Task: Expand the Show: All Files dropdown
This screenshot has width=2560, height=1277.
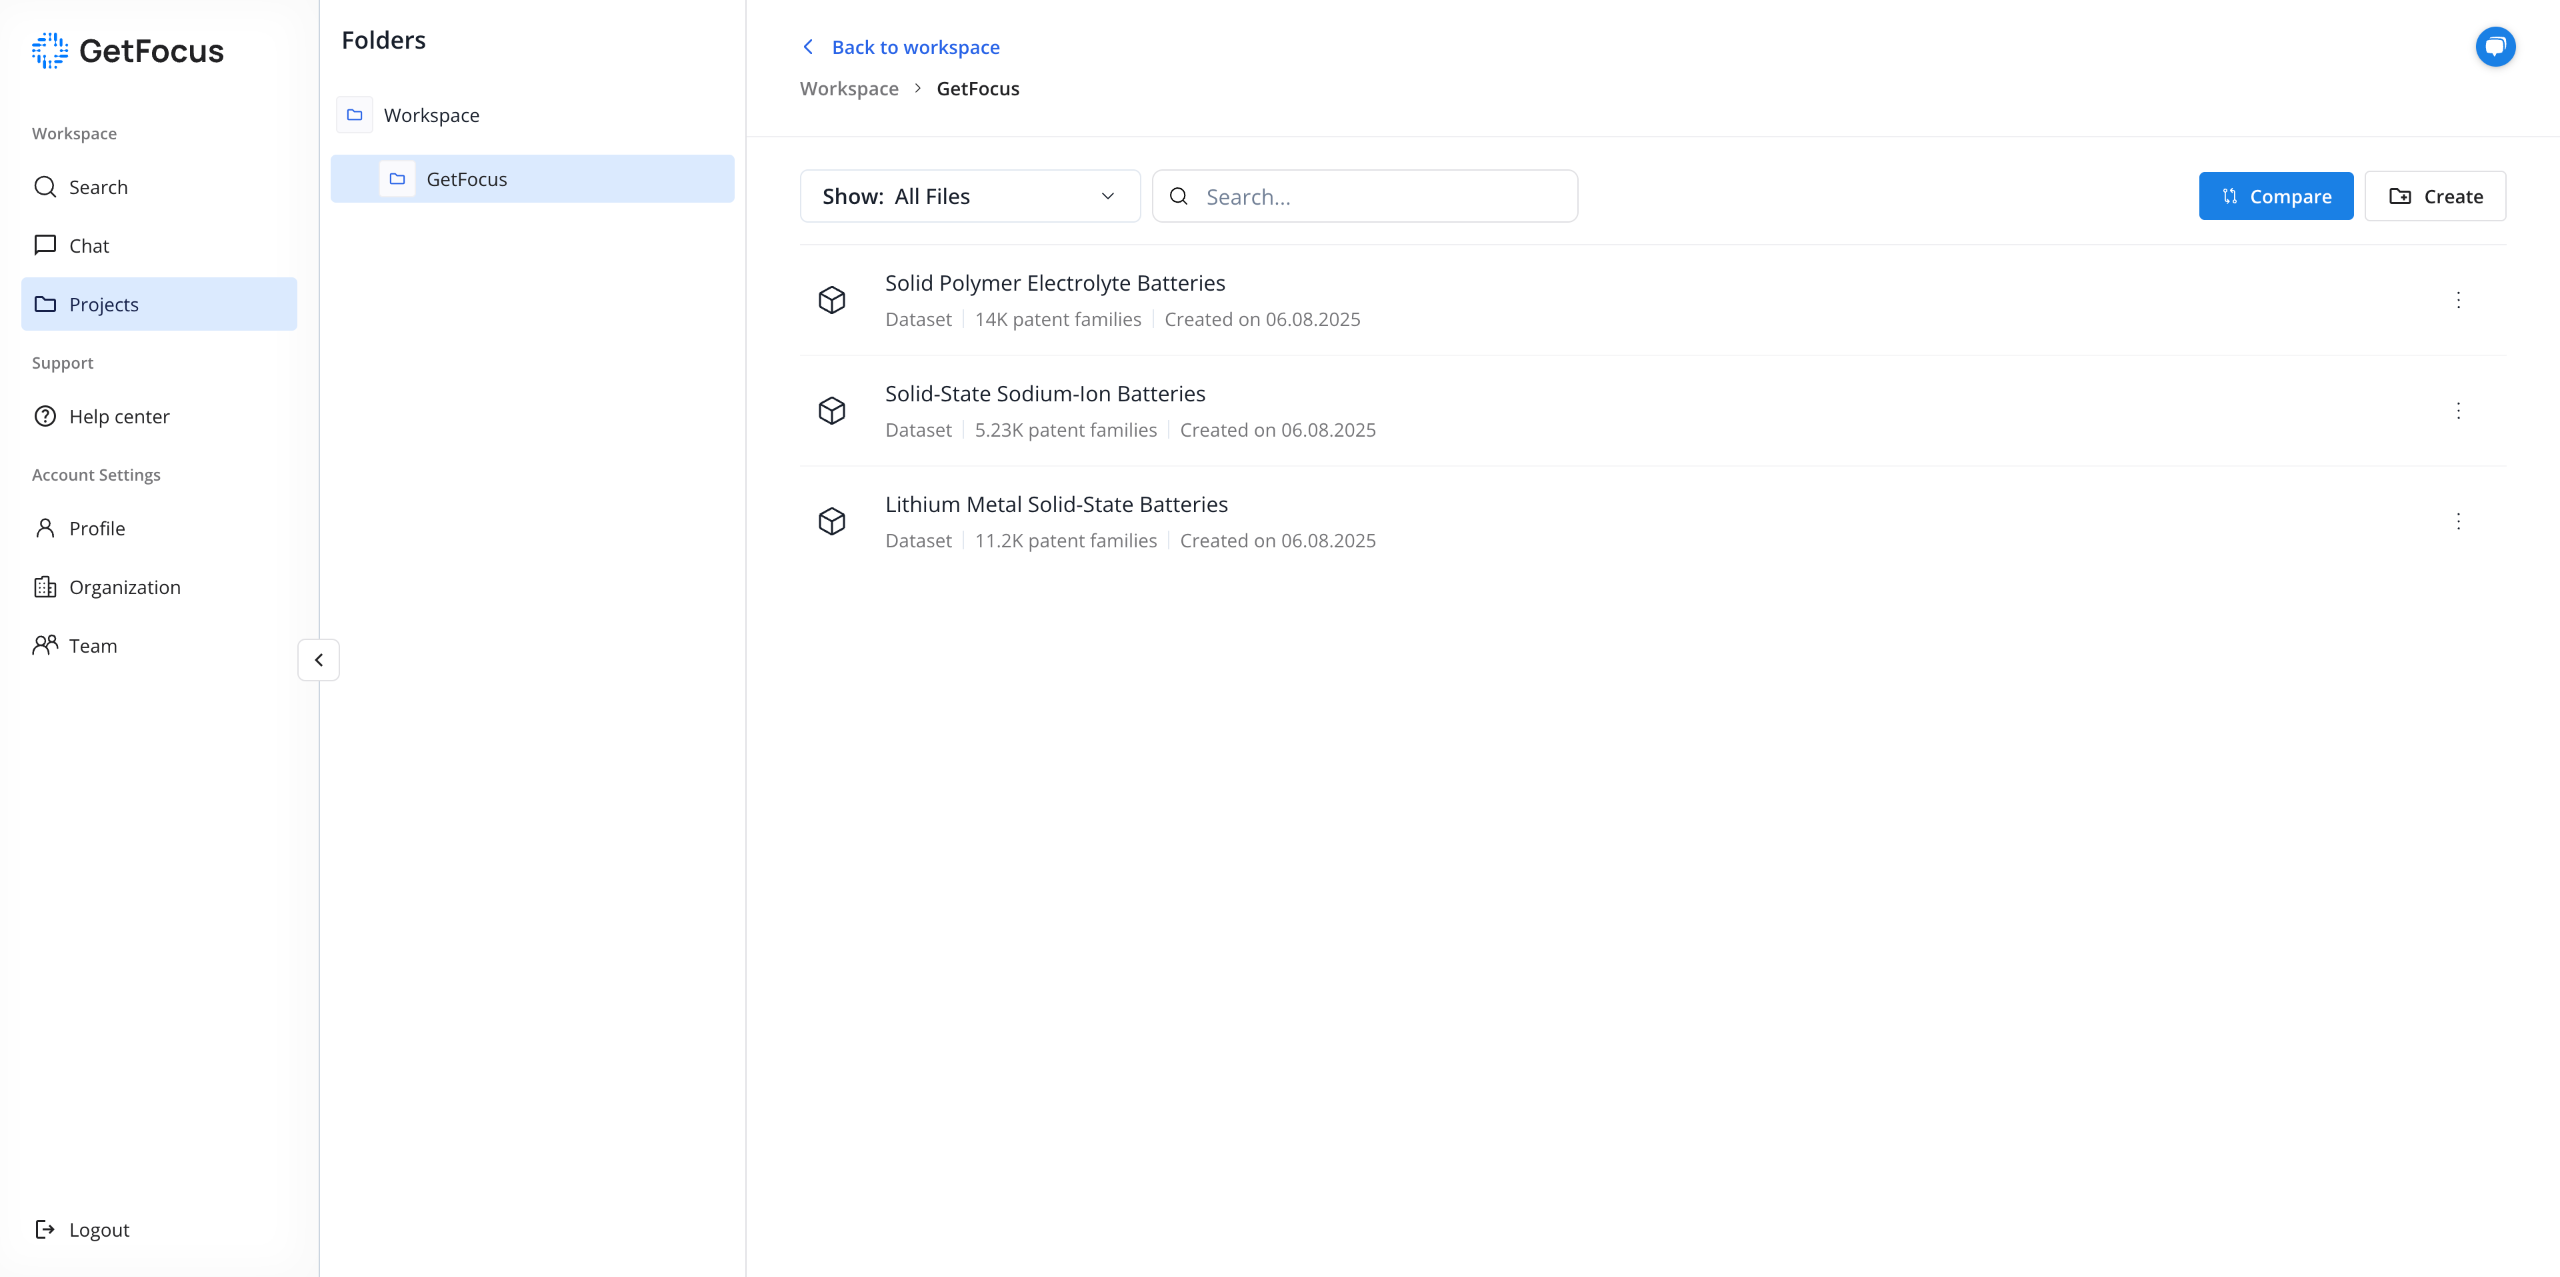Action: pos(969,196)
